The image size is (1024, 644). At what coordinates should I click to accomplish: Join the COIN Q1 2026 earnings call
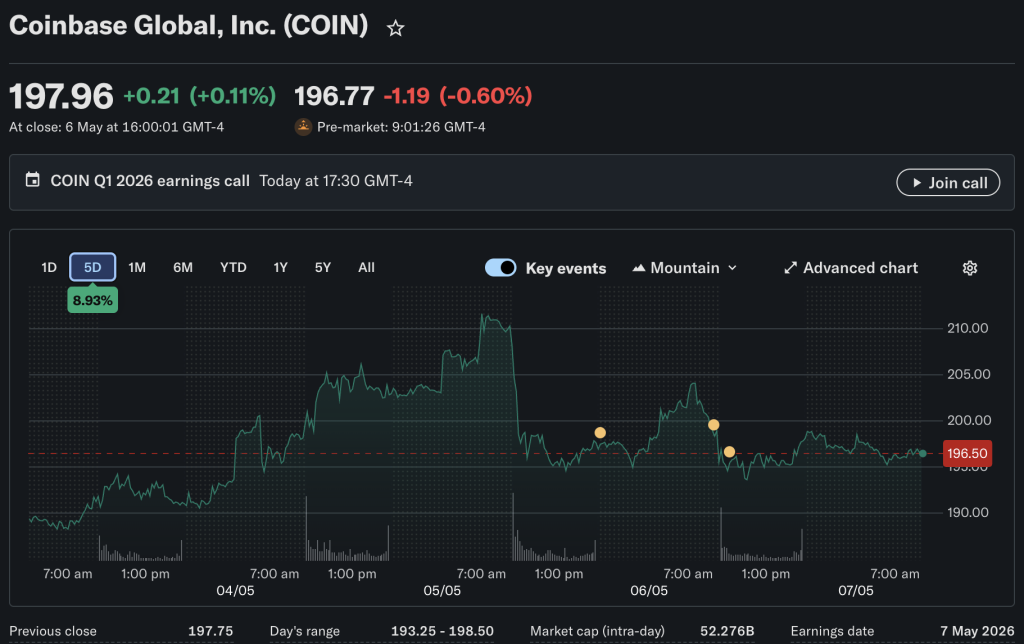click(948, 182)
